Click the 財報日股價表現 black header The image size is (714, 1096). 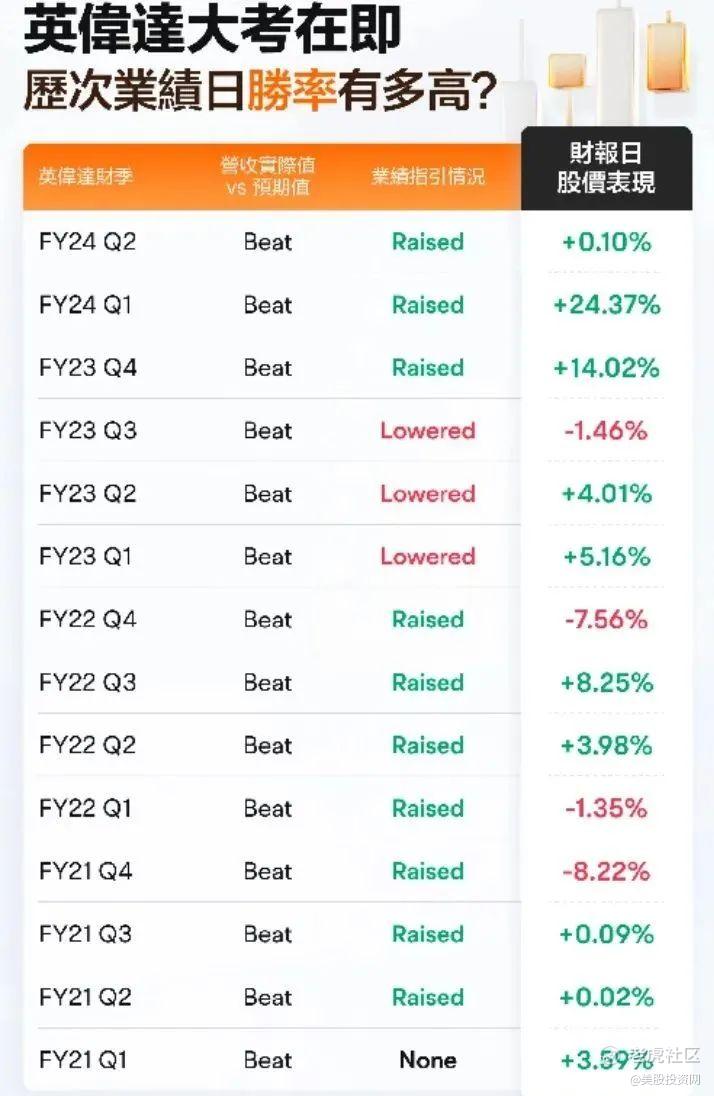[x=606, y=168]
